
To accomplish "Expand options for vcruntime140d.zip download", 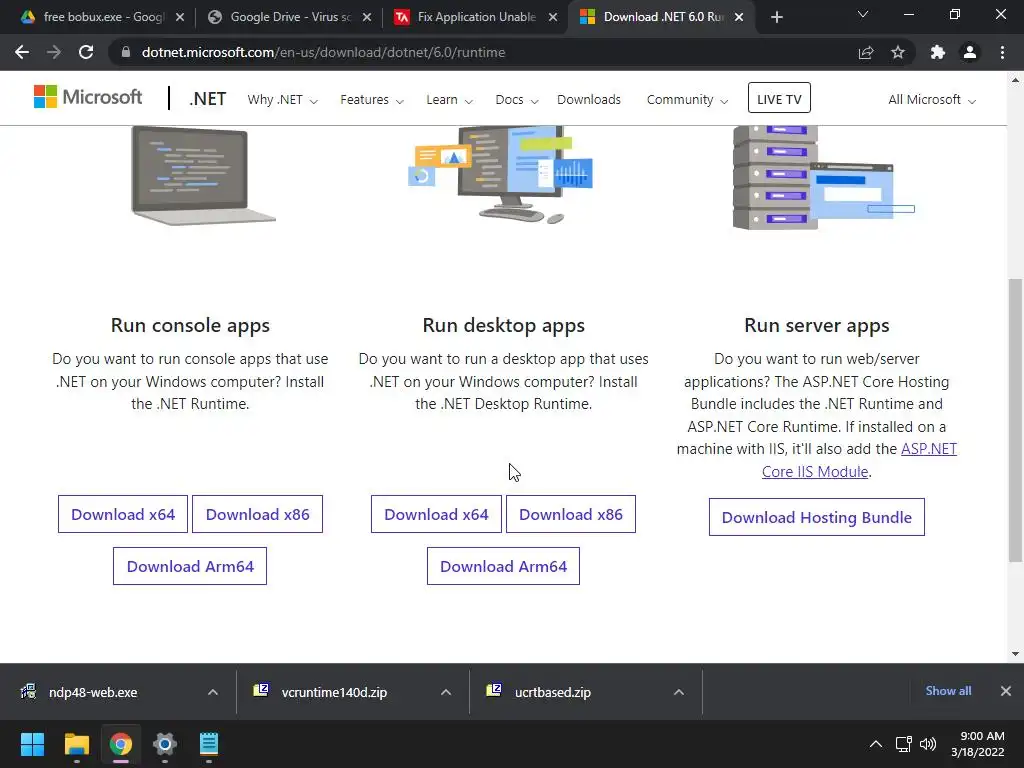I will 446,692.
